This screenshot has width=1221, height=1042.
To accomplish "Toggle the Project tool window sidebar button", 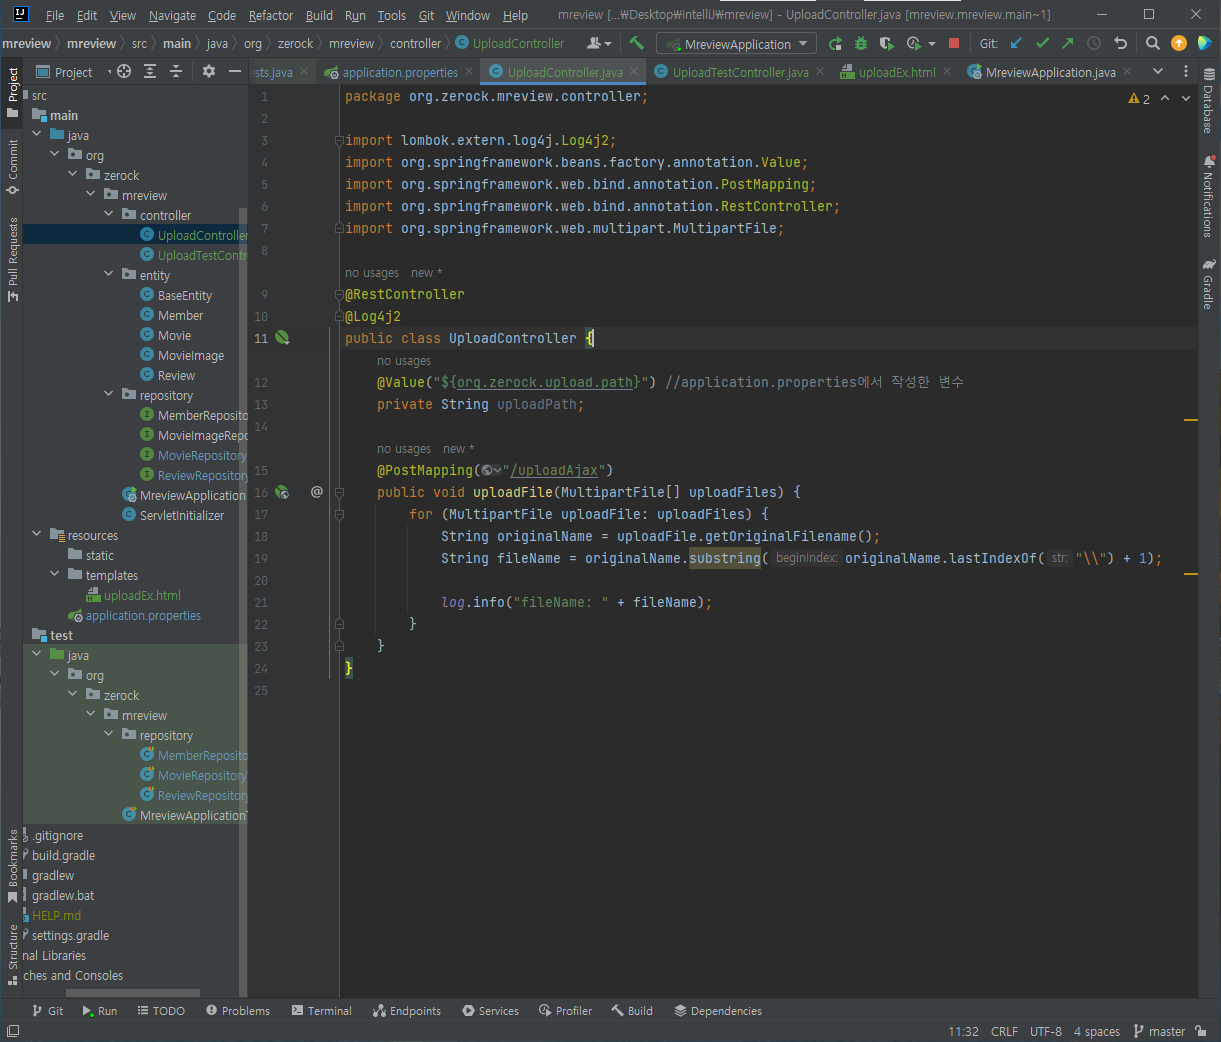I will click(x=12, y=92).
